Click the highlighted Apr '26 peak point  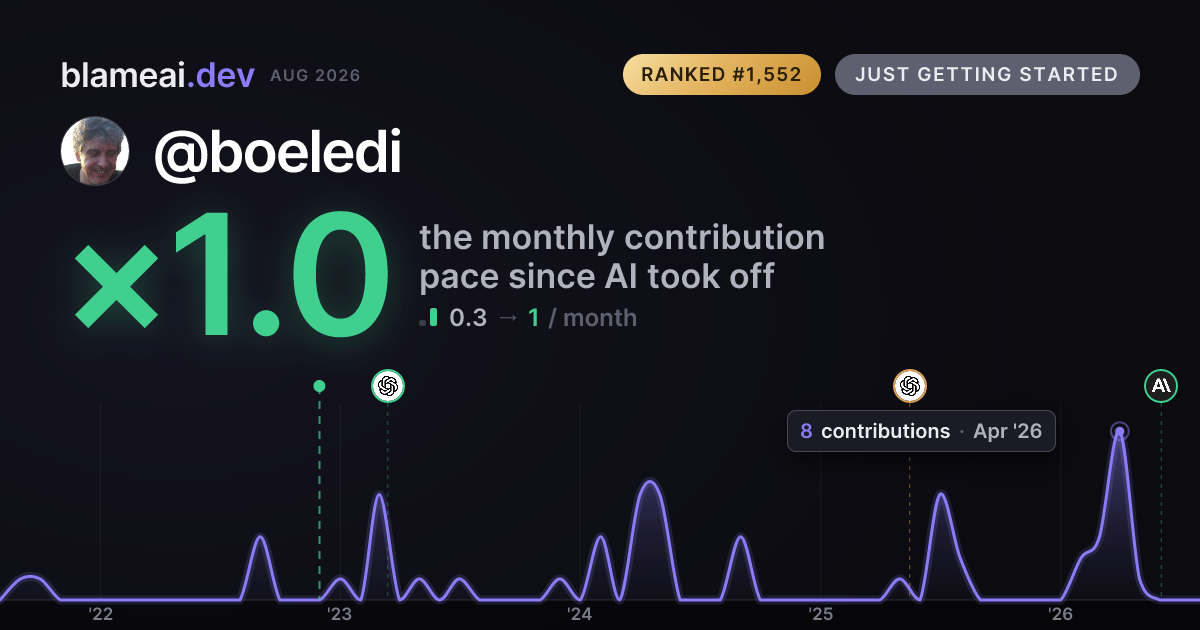pyautogui.click(x=1120, y=432)
